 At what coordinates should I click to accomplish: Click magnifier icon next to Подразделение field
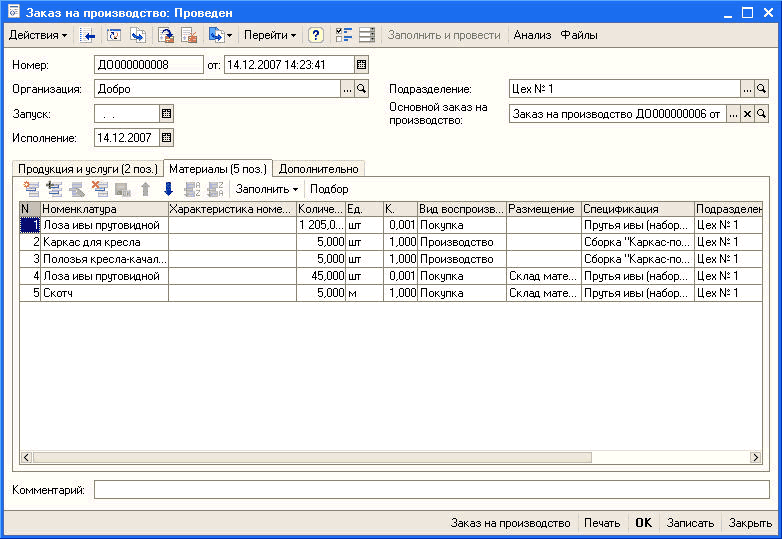pyautogui.click(x=762, y=89)
